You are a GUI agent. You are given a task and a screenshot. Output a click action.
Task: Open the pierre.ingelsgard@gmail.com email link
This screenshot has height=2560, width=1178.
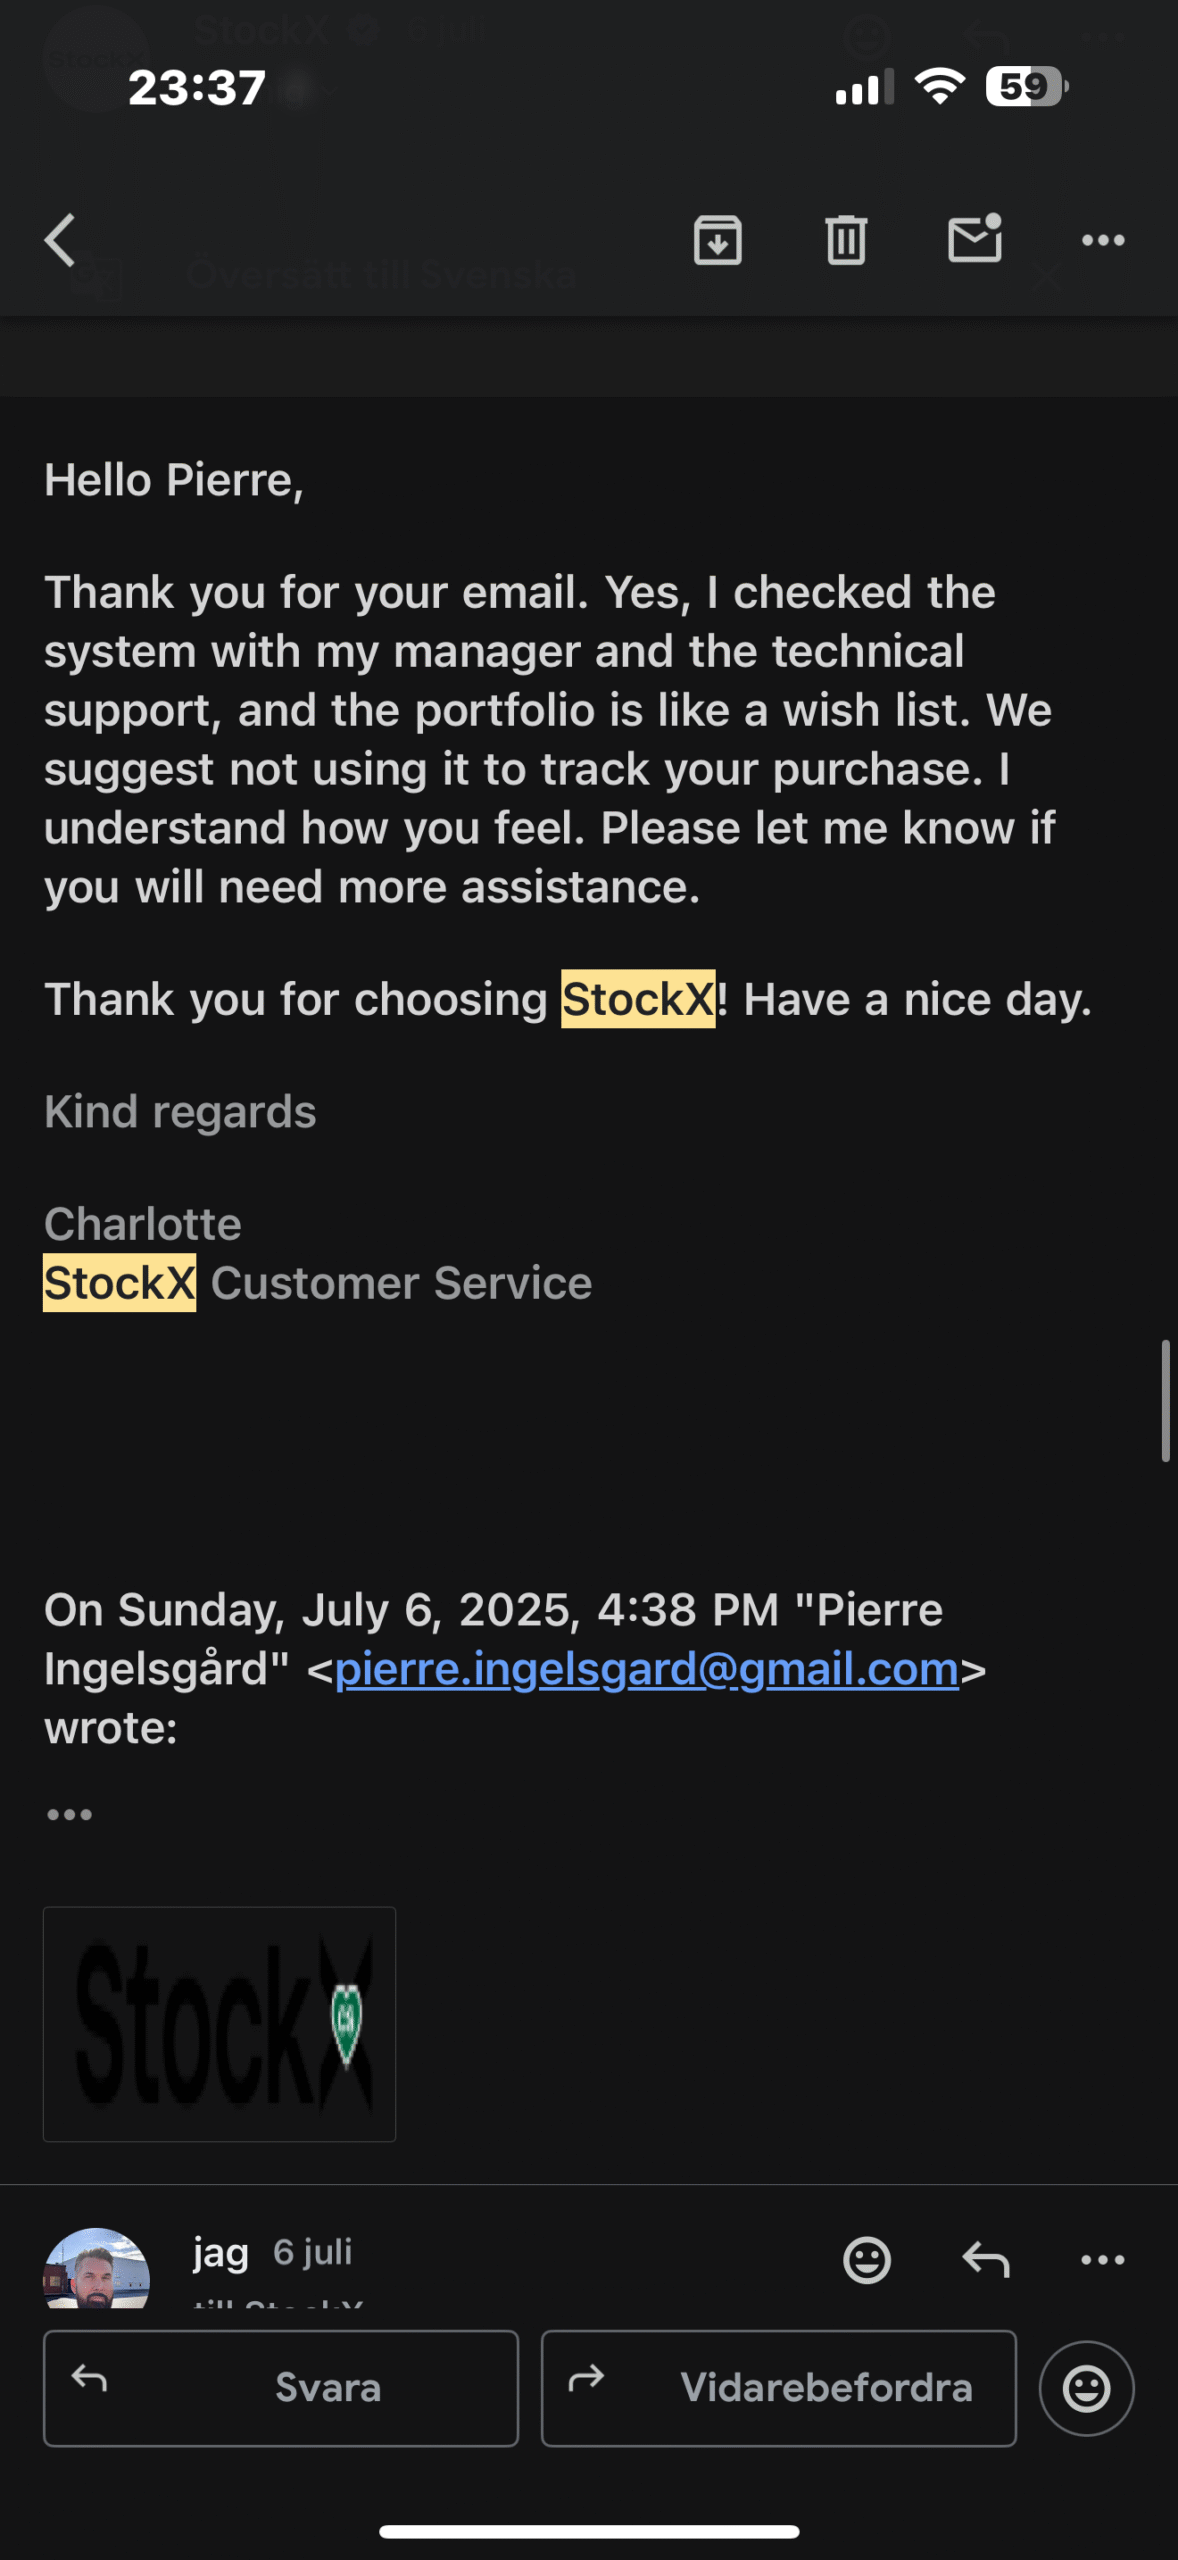coord(647,1669)
